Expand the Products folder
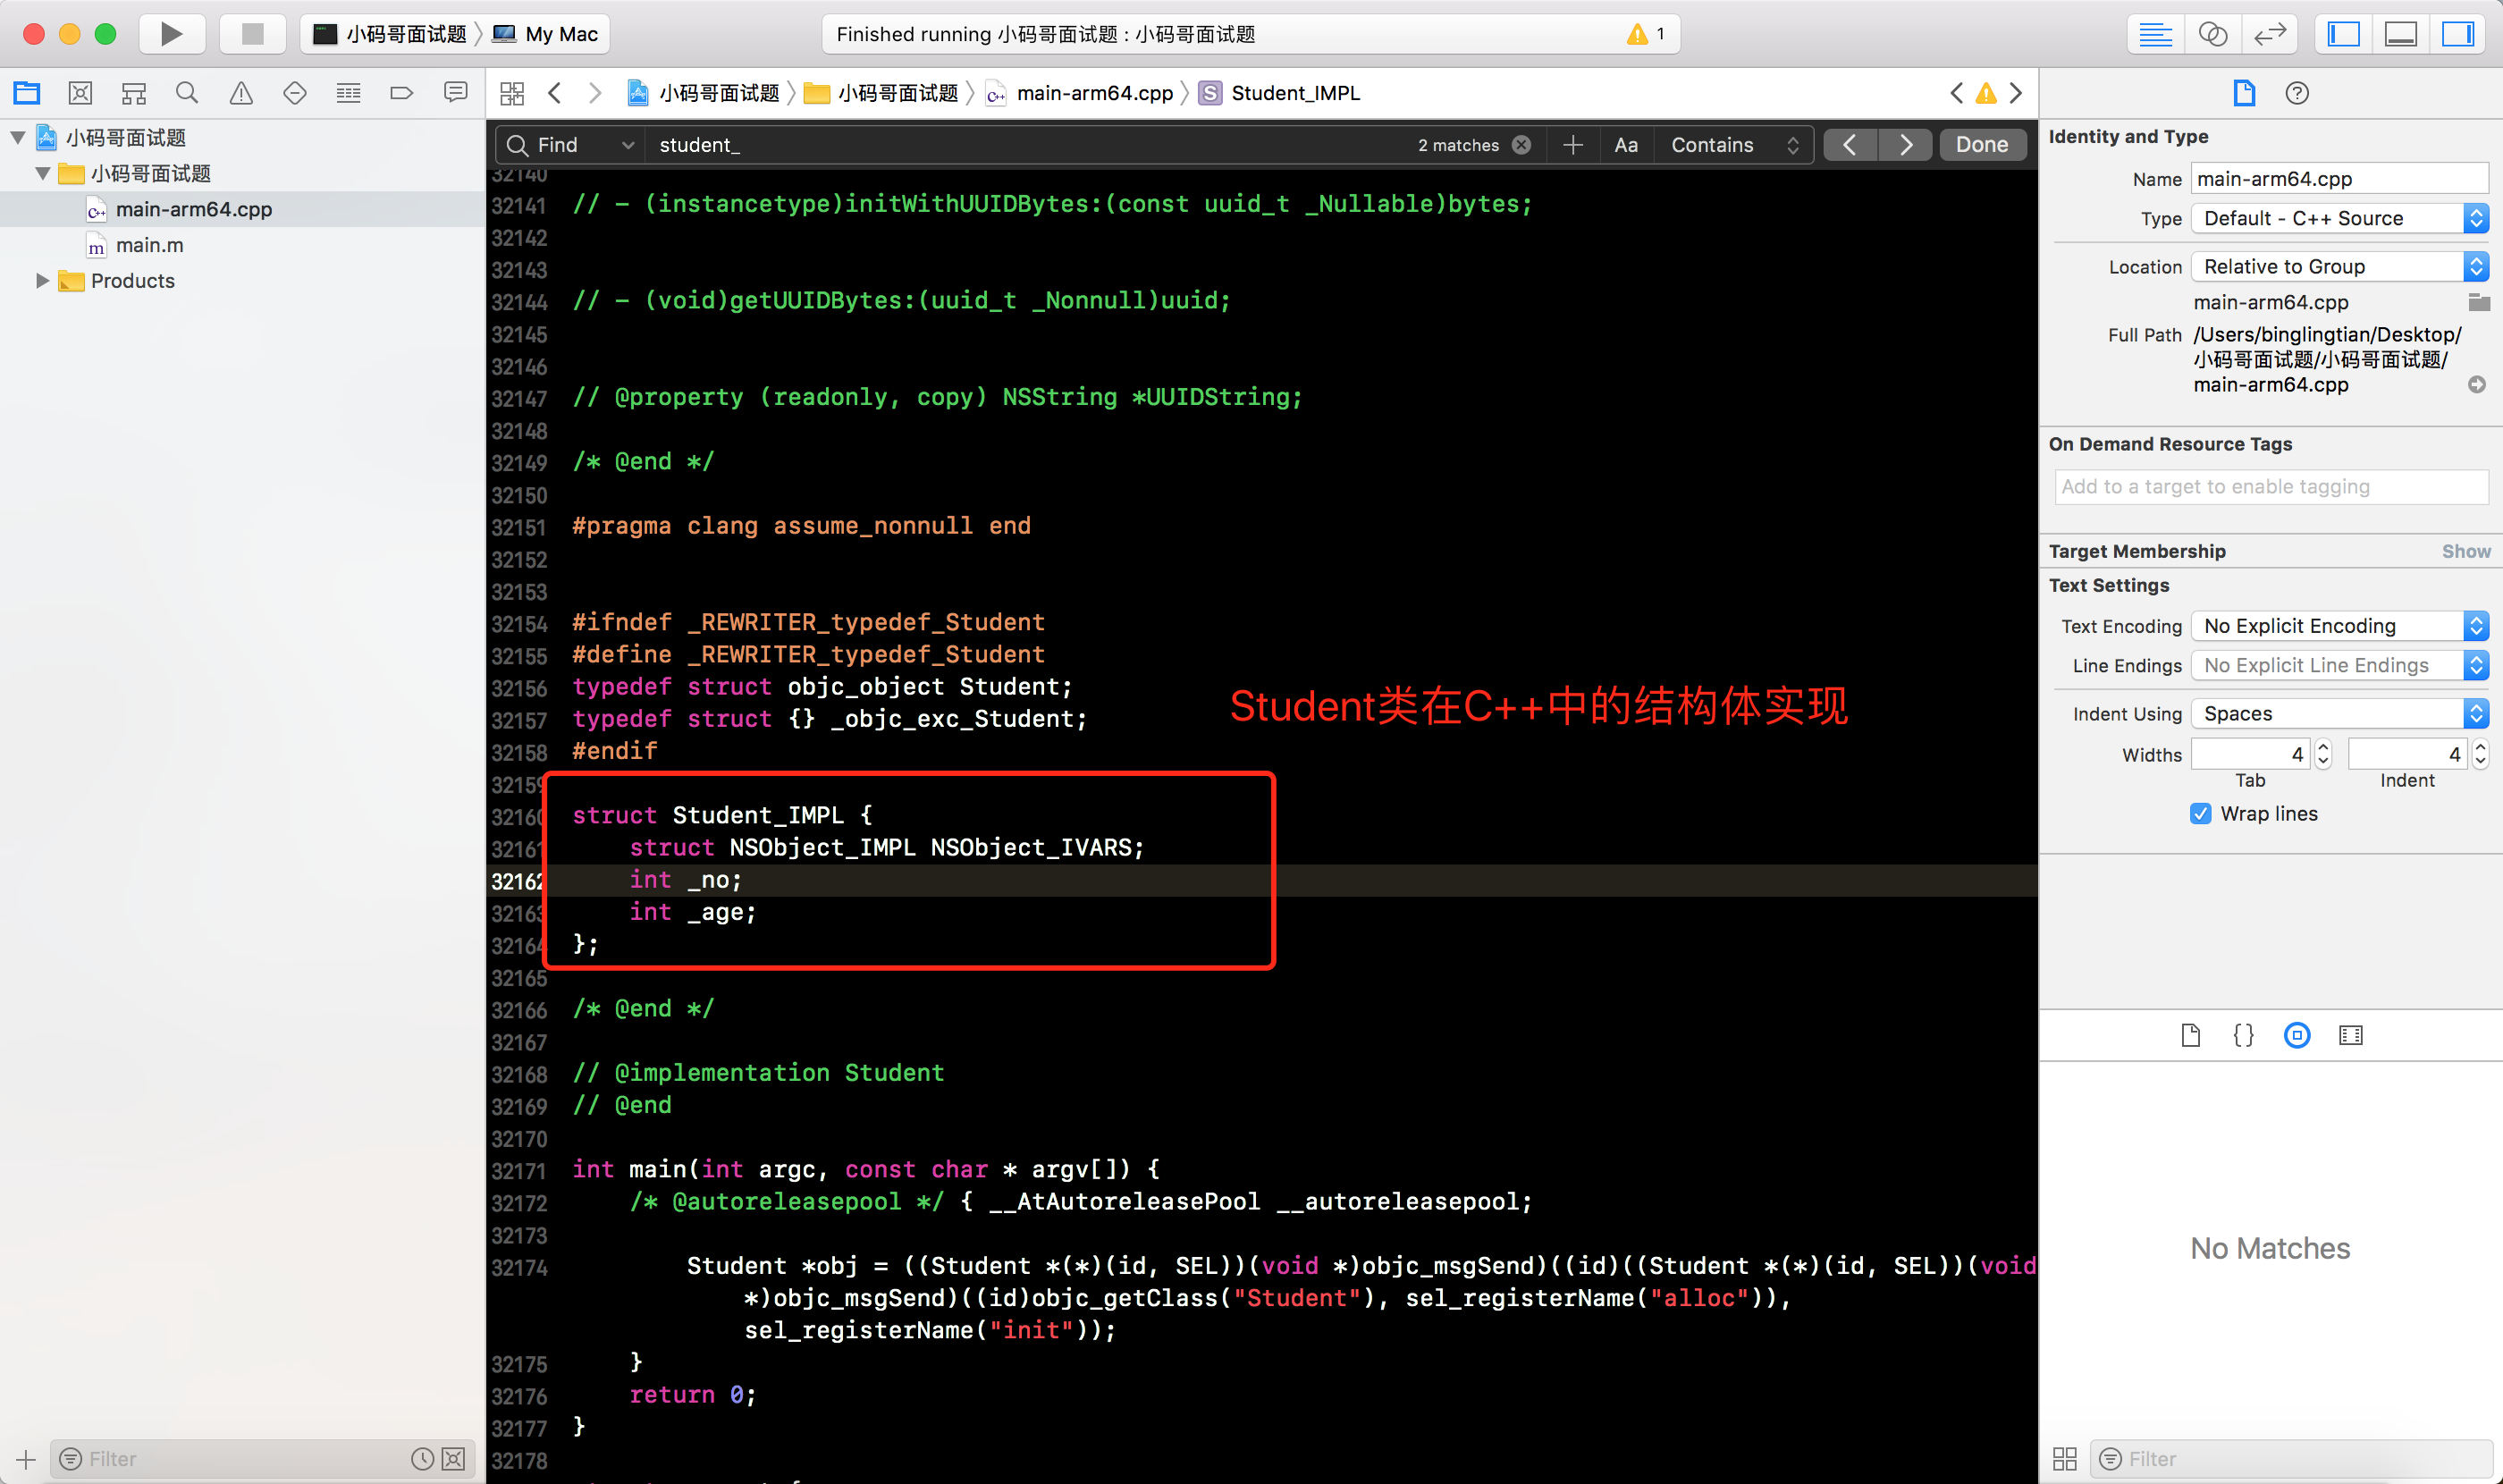2503x1484 pixels. pyautogui.click(x=42, y=281)
